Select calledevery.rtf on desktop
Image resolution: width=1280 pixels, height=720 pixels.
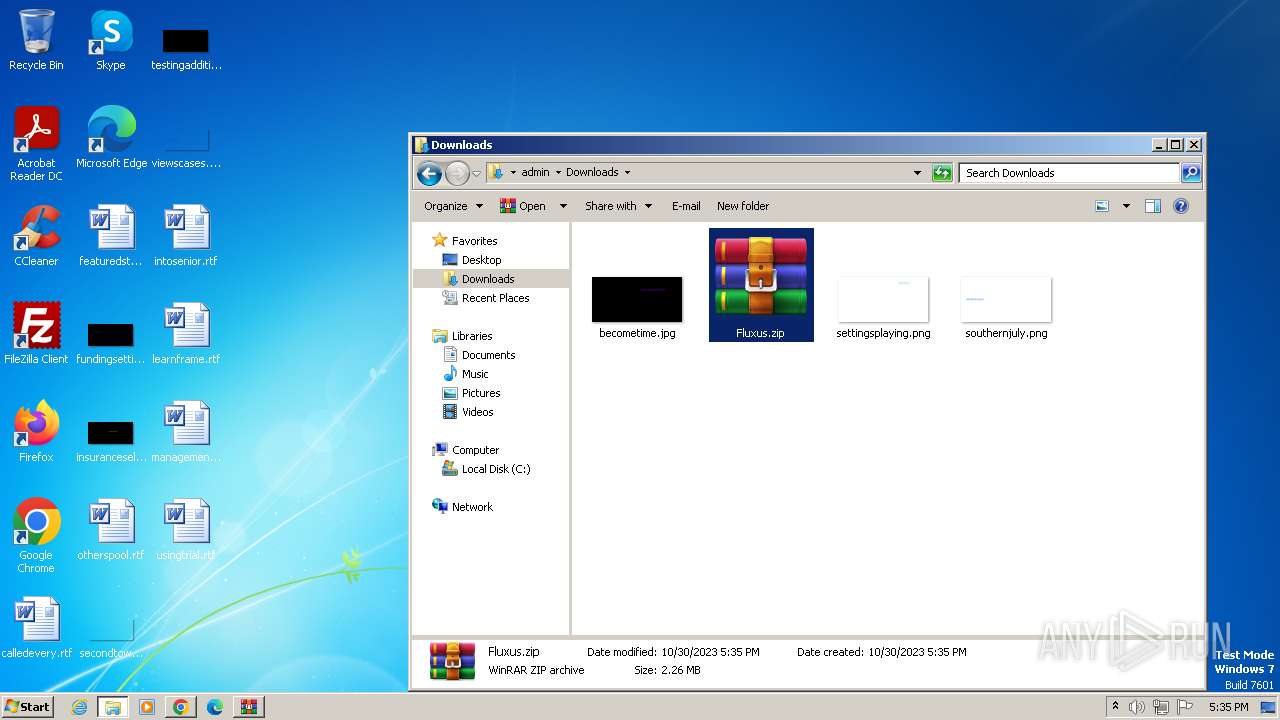pyautogui.click(x=36, y=628)
